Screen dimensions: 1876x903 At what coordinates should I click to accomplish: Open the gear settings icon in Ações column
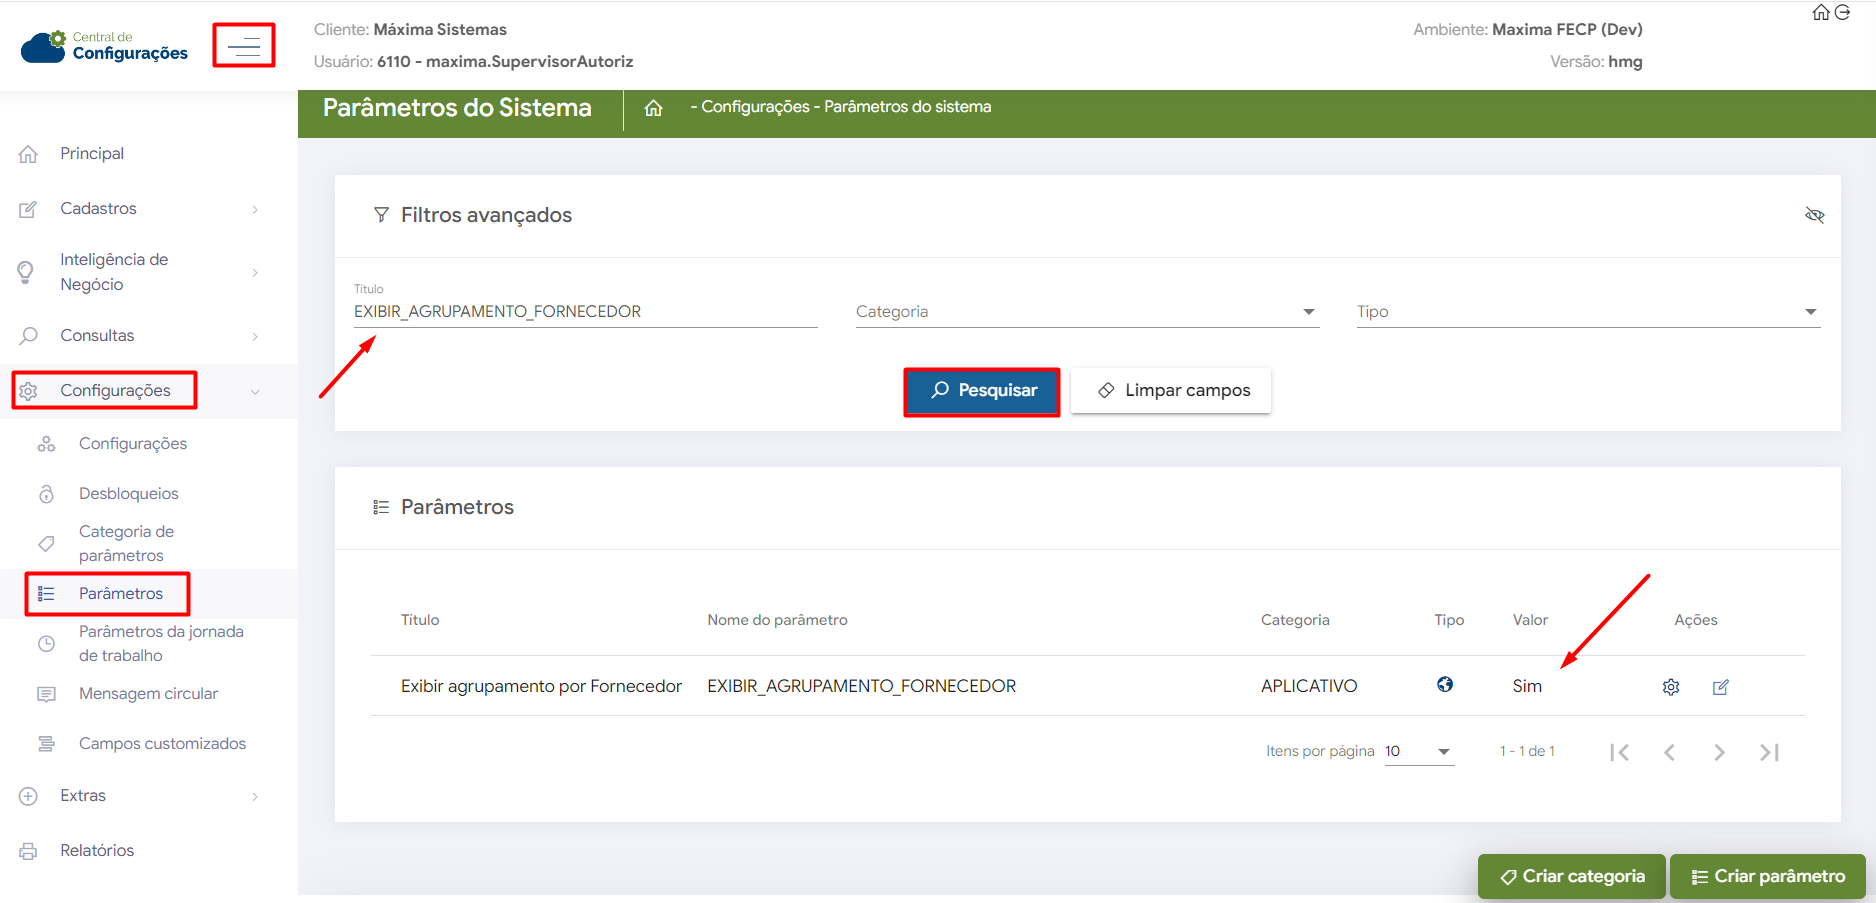coord(1670,687)
